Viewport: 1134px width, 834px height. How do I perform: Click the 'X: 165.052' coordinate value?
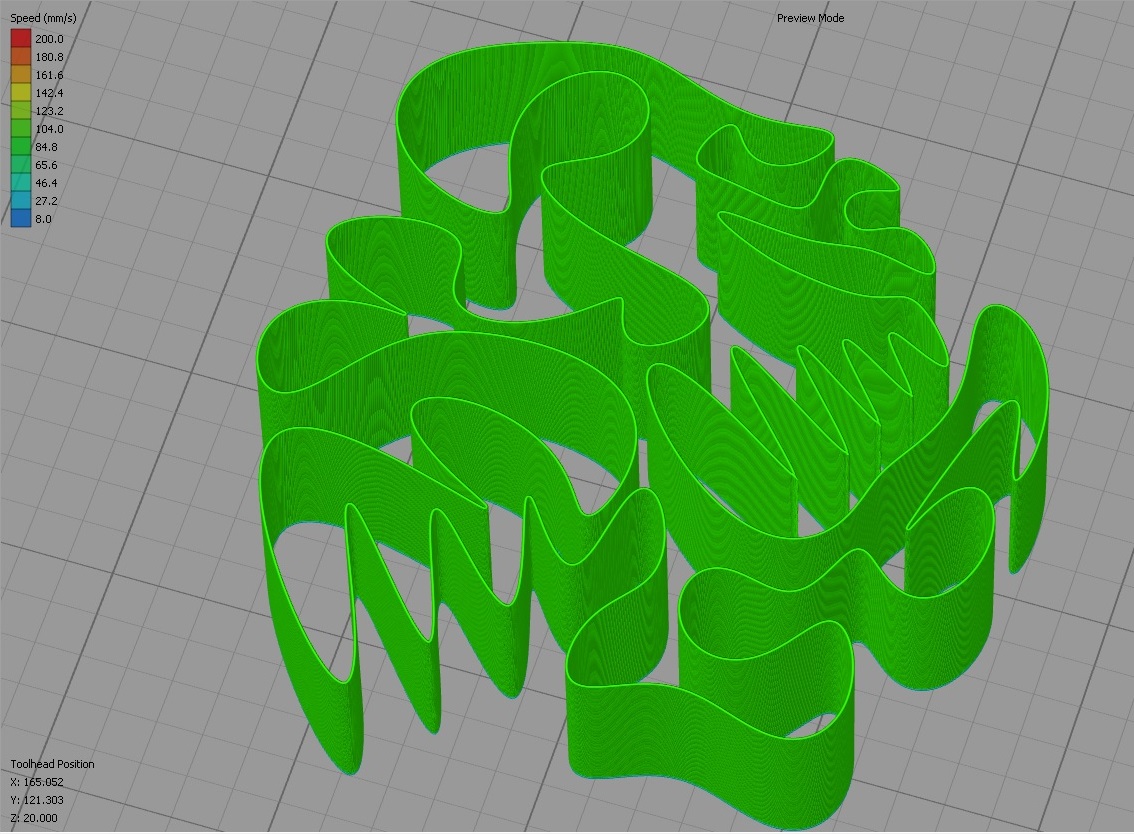(x=37, y=782)
